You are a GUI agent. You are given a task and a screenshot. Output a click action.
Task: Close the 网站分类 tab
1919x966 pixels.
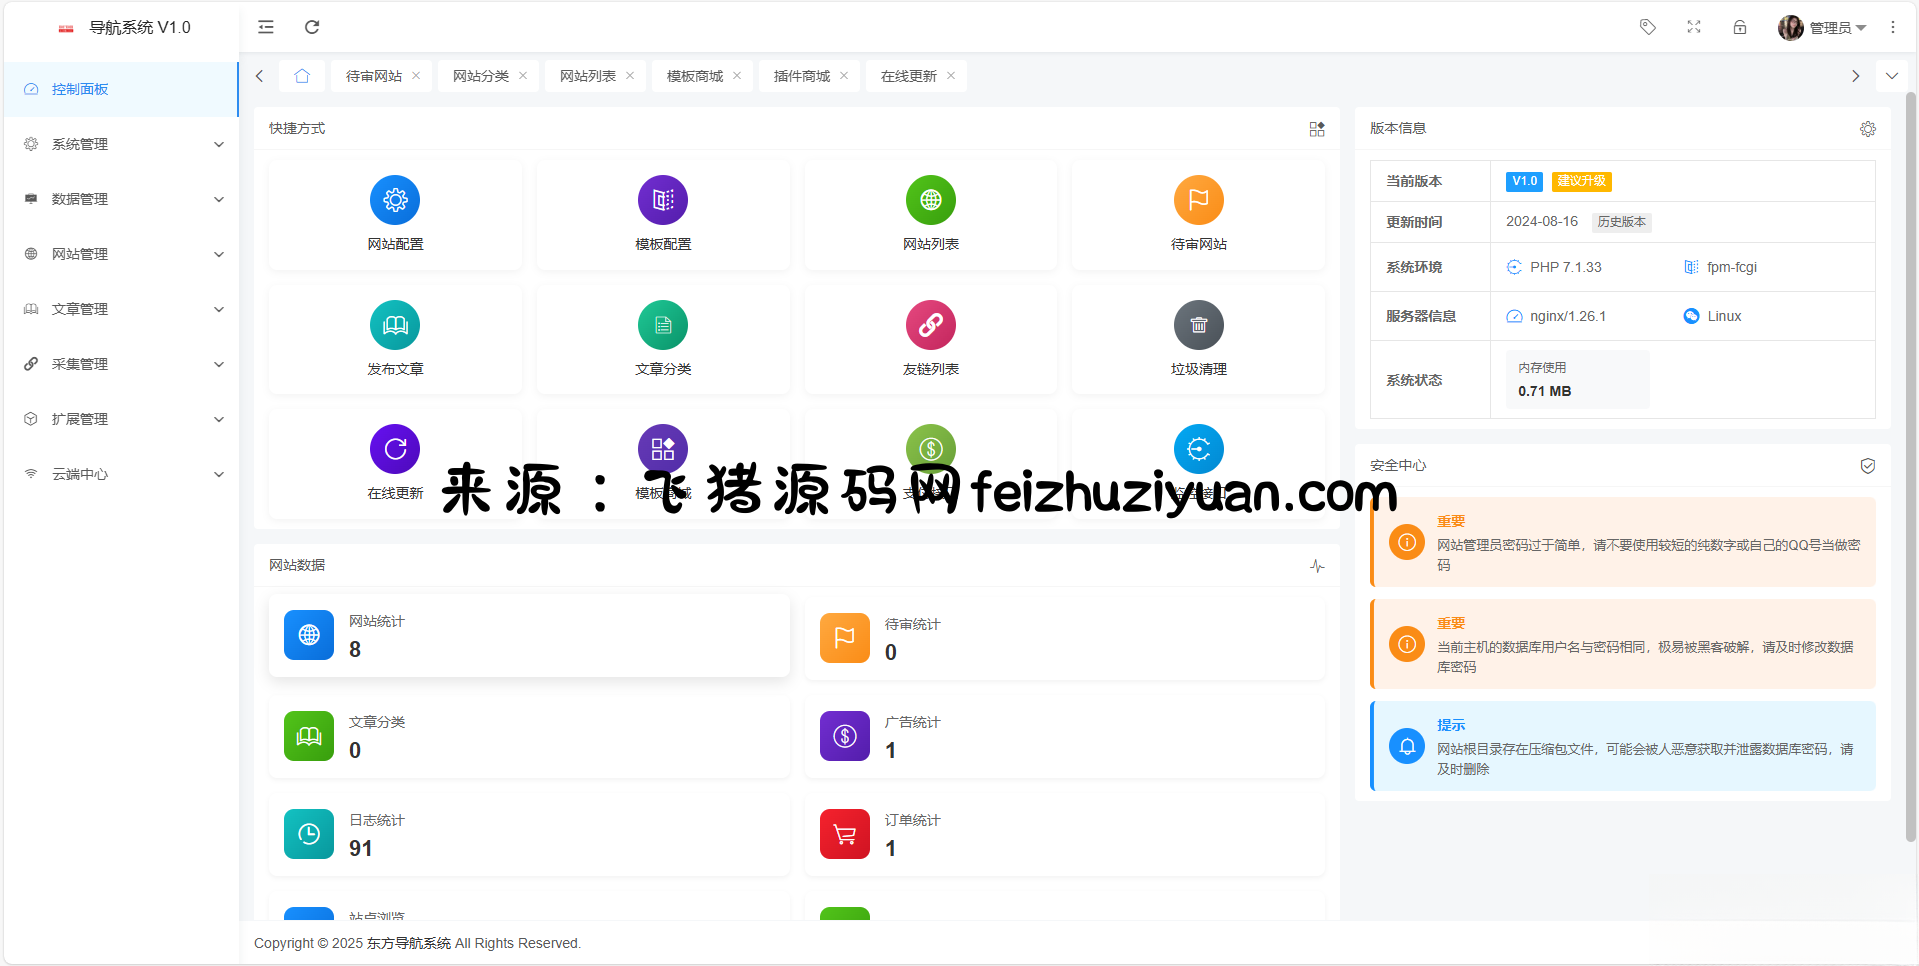(x=523, y=76)
